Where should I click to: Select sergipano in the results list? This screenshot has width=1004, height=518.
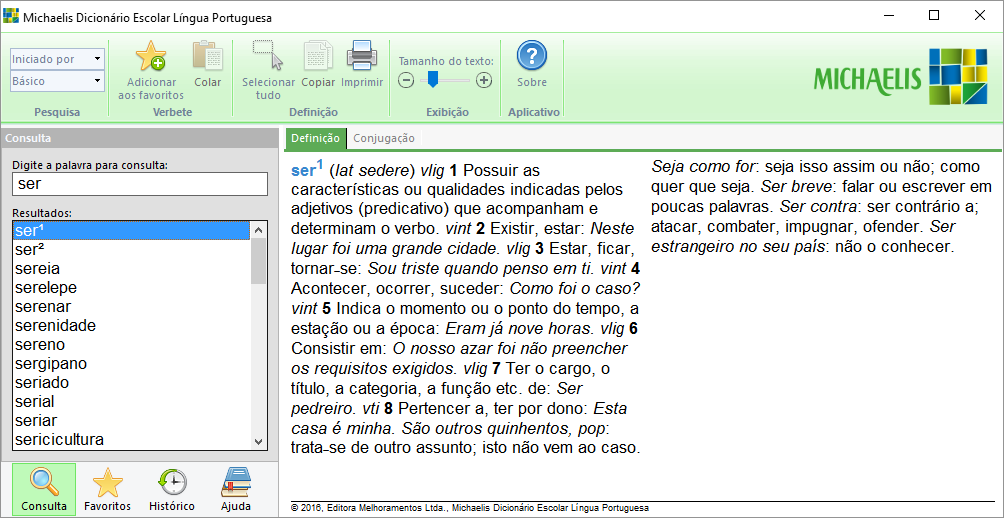[131, 364]
